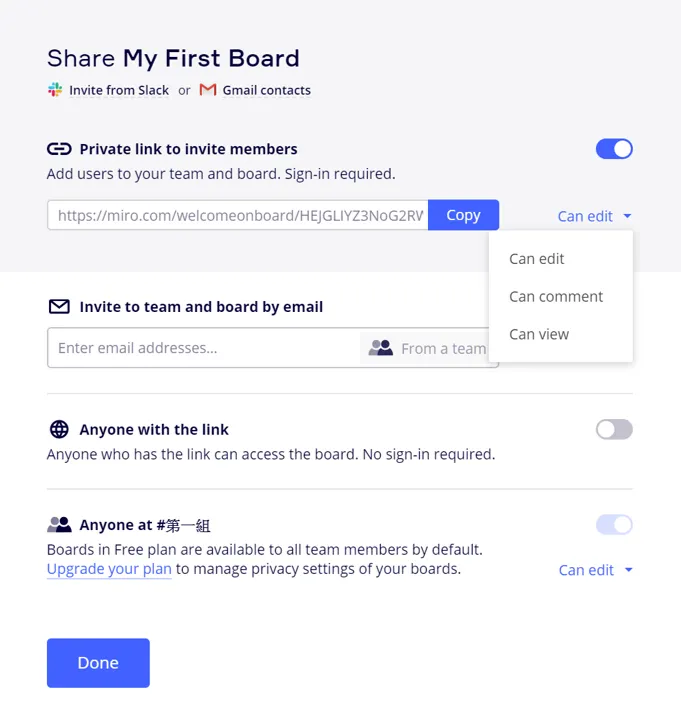
Task: Click the people icon in From a team
Action: (x=380, y=348)
